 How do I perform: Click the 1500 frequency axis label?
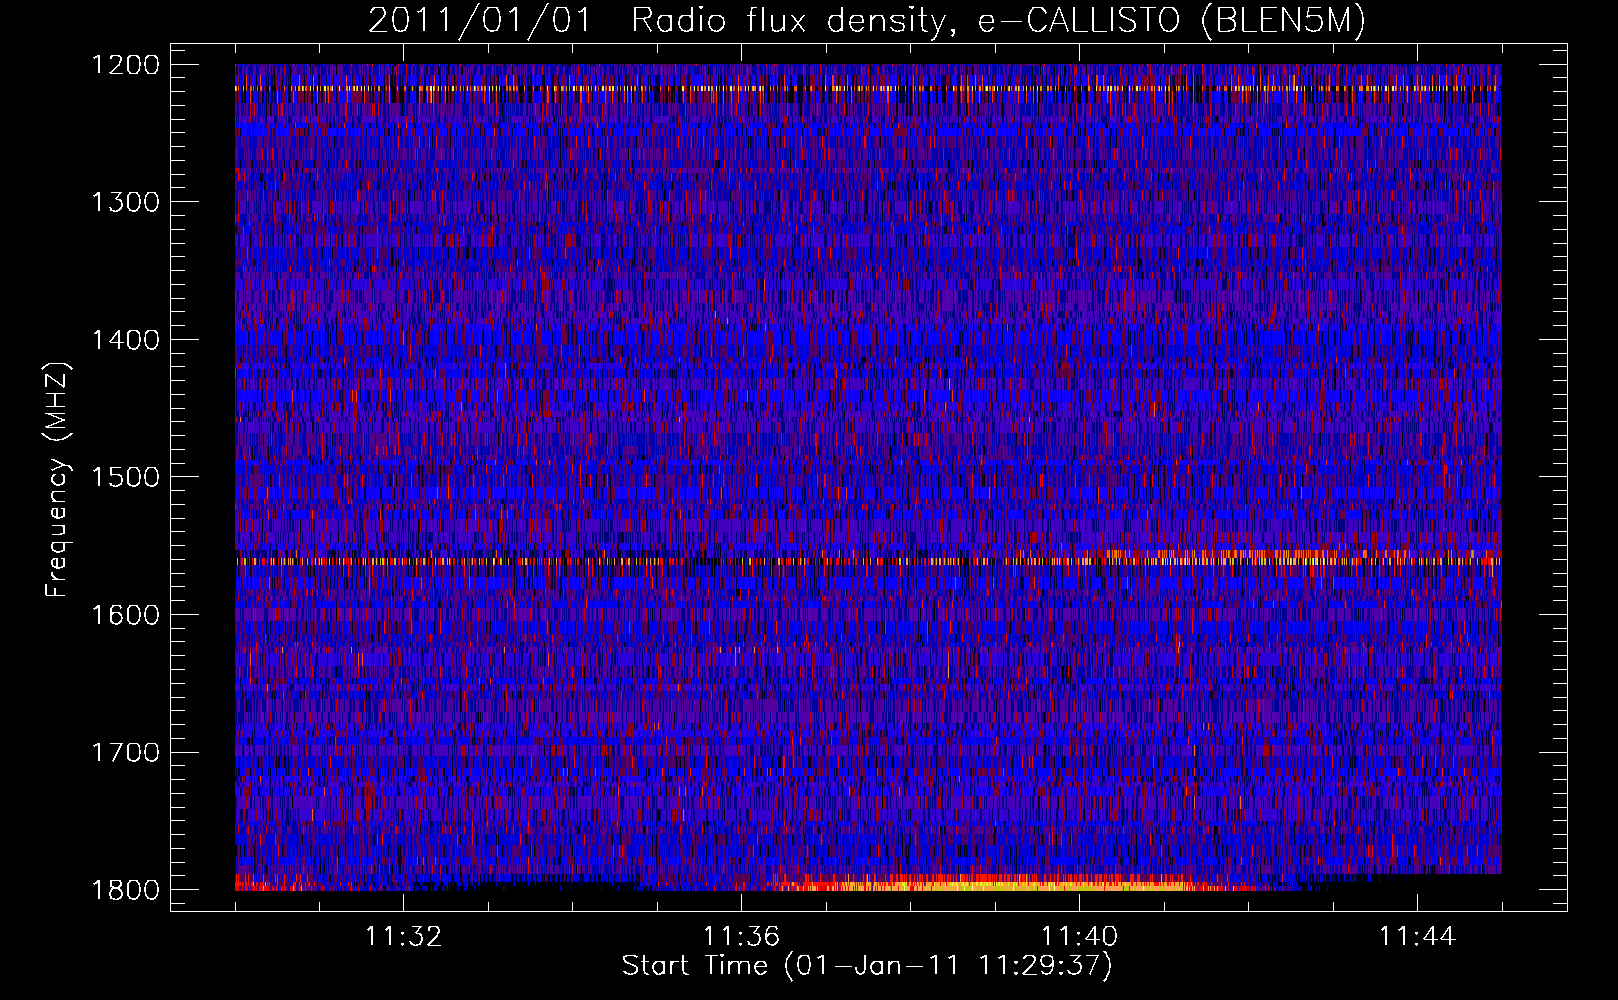[x=126, y=477]
